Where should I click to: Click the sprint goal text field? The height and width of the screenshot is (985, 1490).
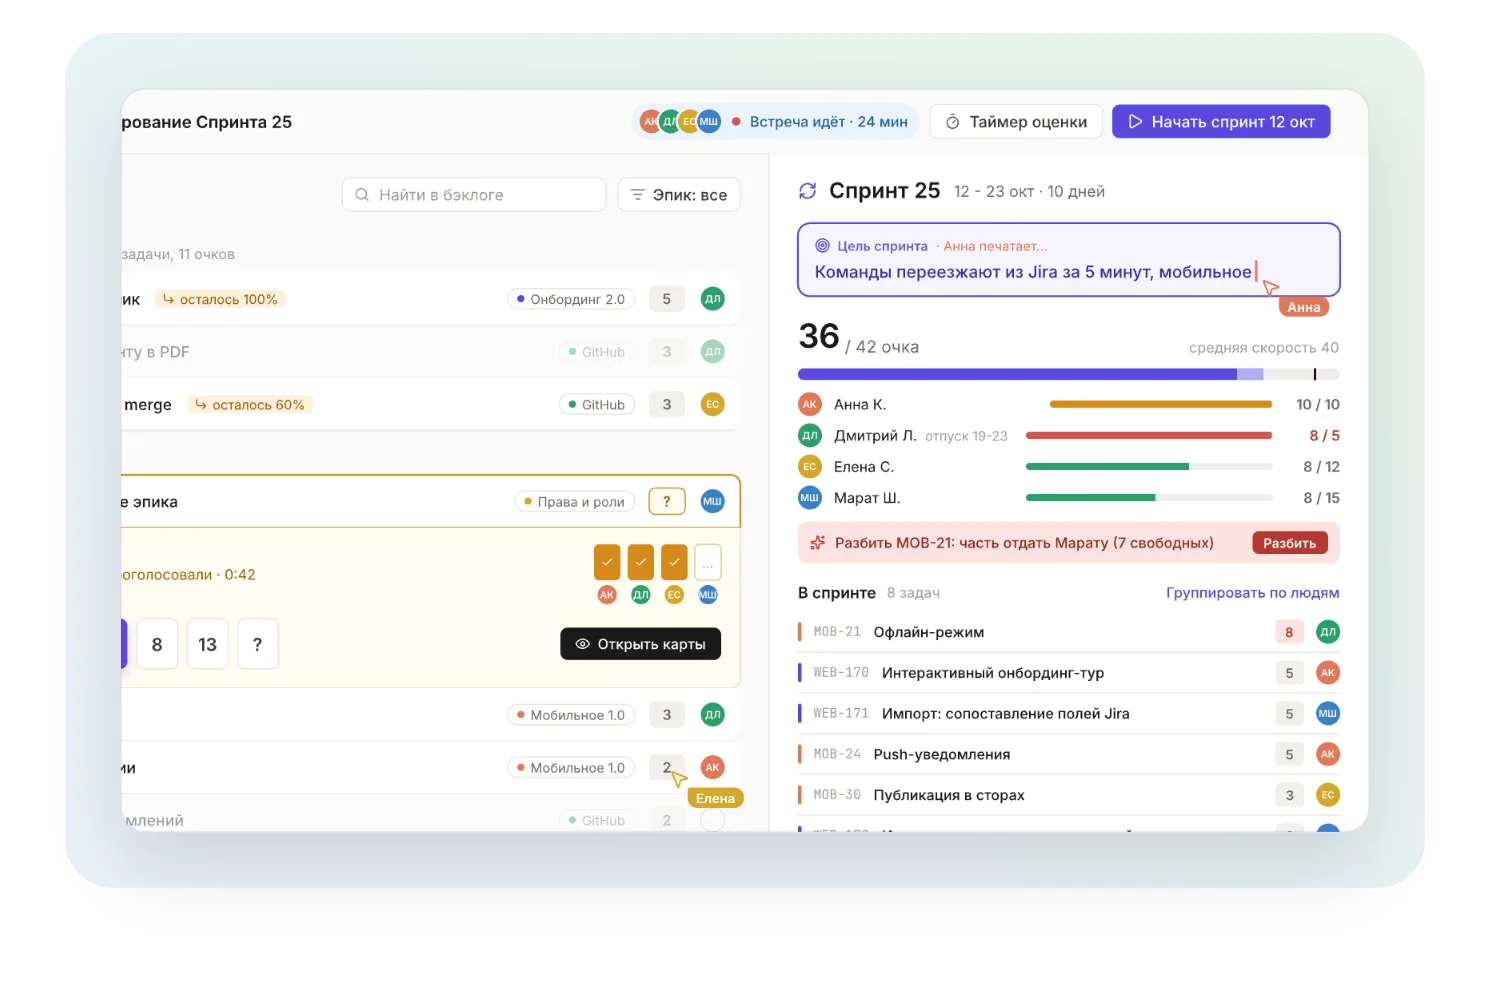(1069, 260)
